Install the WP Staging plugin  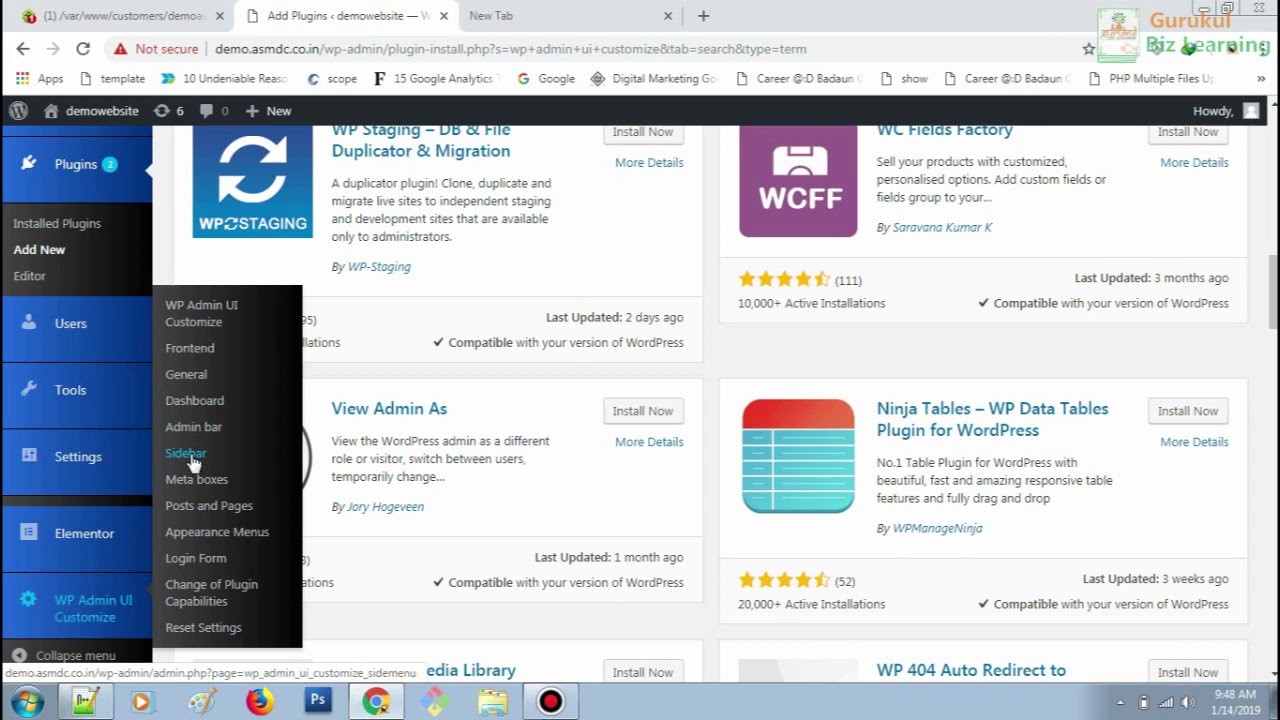(642, 132)
